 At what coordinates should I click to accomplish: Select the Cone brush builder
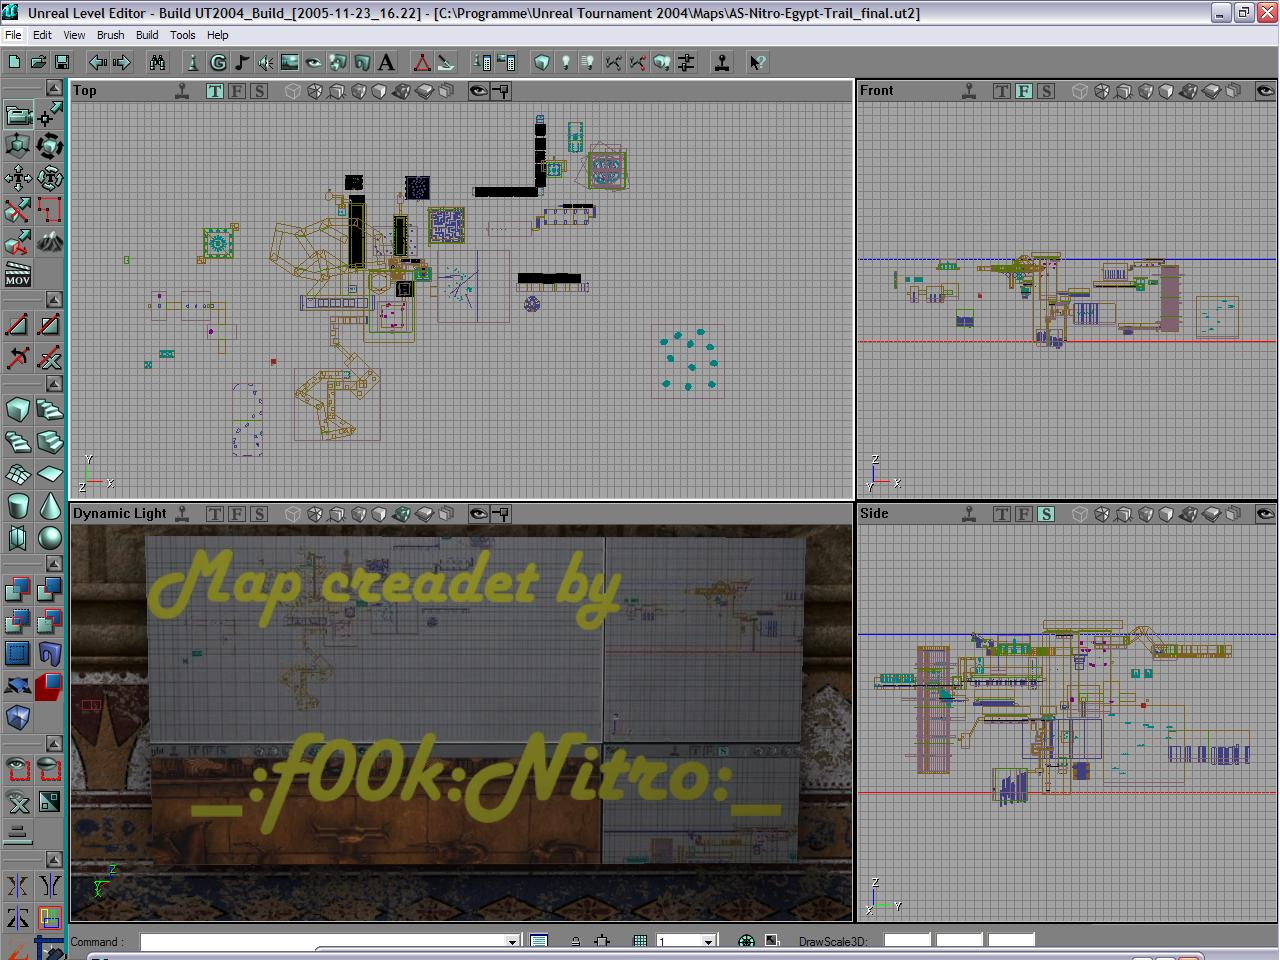[x=50, y=506]
